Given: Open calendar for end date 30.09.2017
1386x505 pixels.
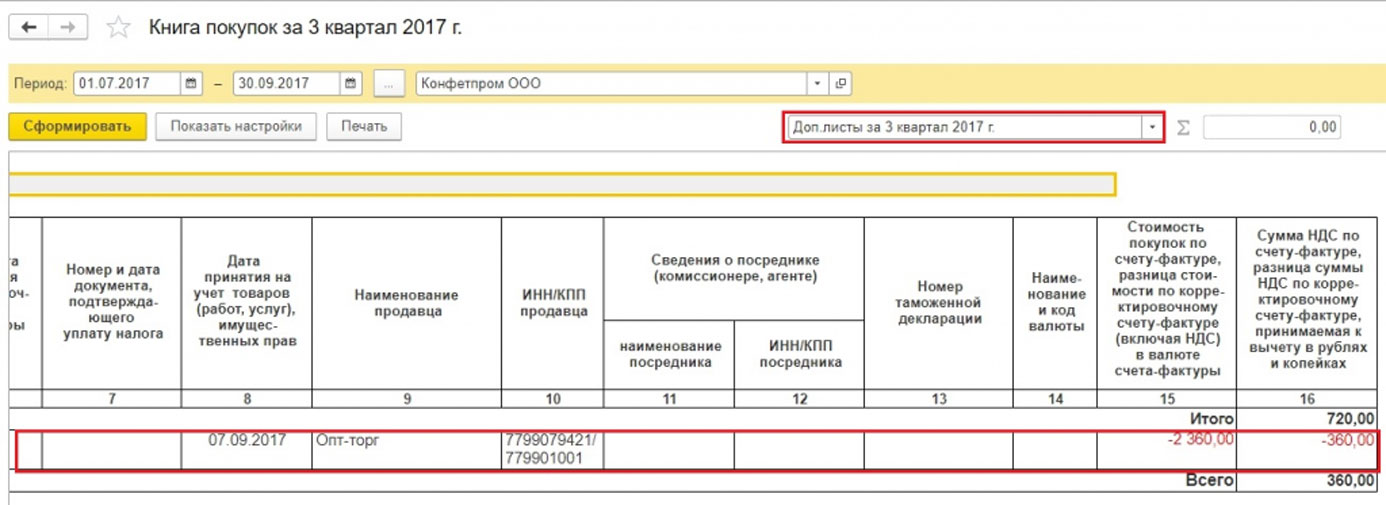Looking at the screenshot, I should pyautogui.click(x=351, y=84).
